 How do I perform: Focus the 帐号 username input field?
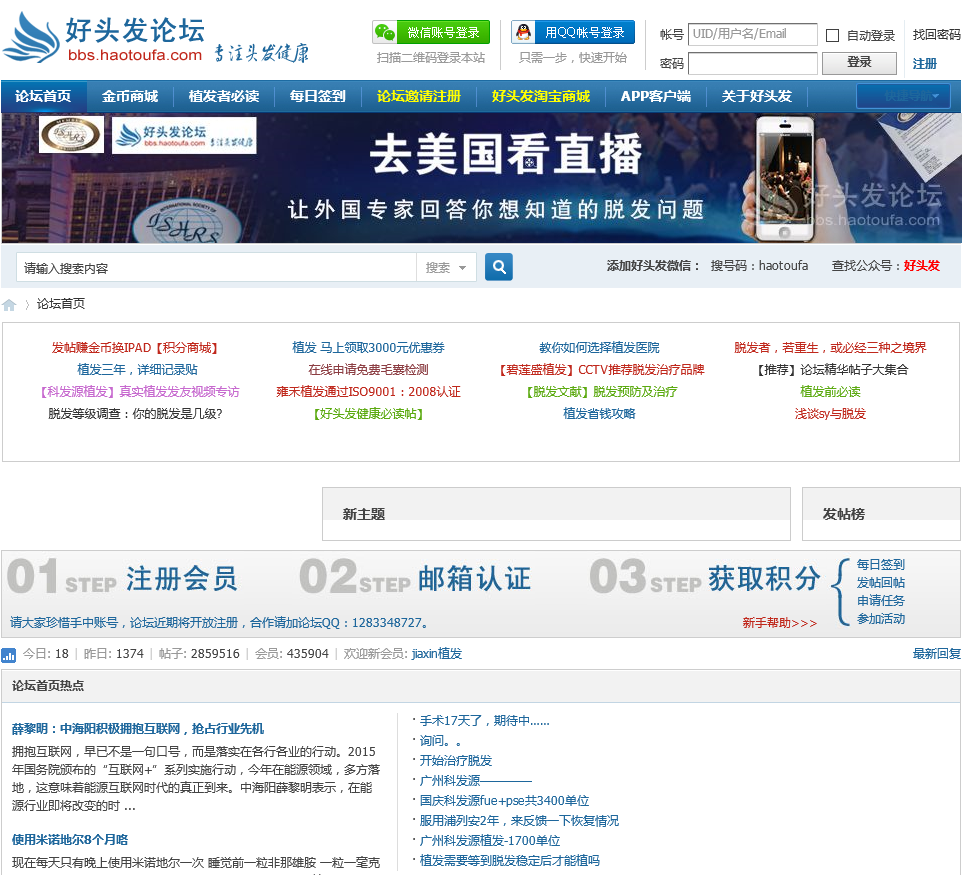point(753,34)
